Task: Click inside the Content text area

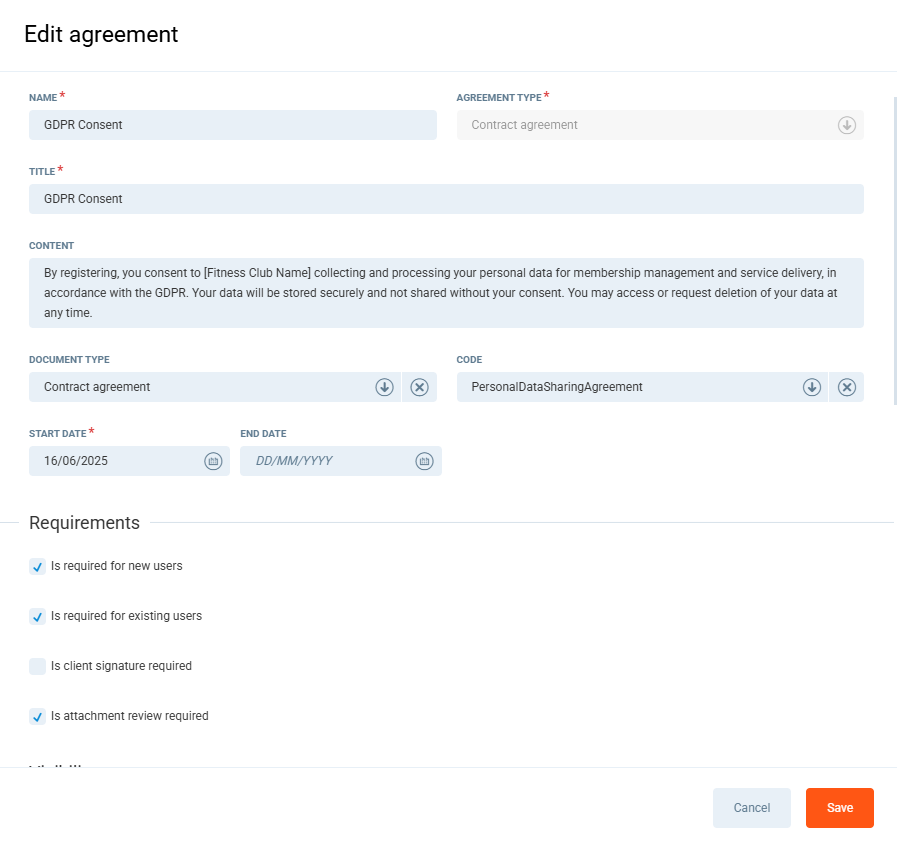Action: [446, 292]
